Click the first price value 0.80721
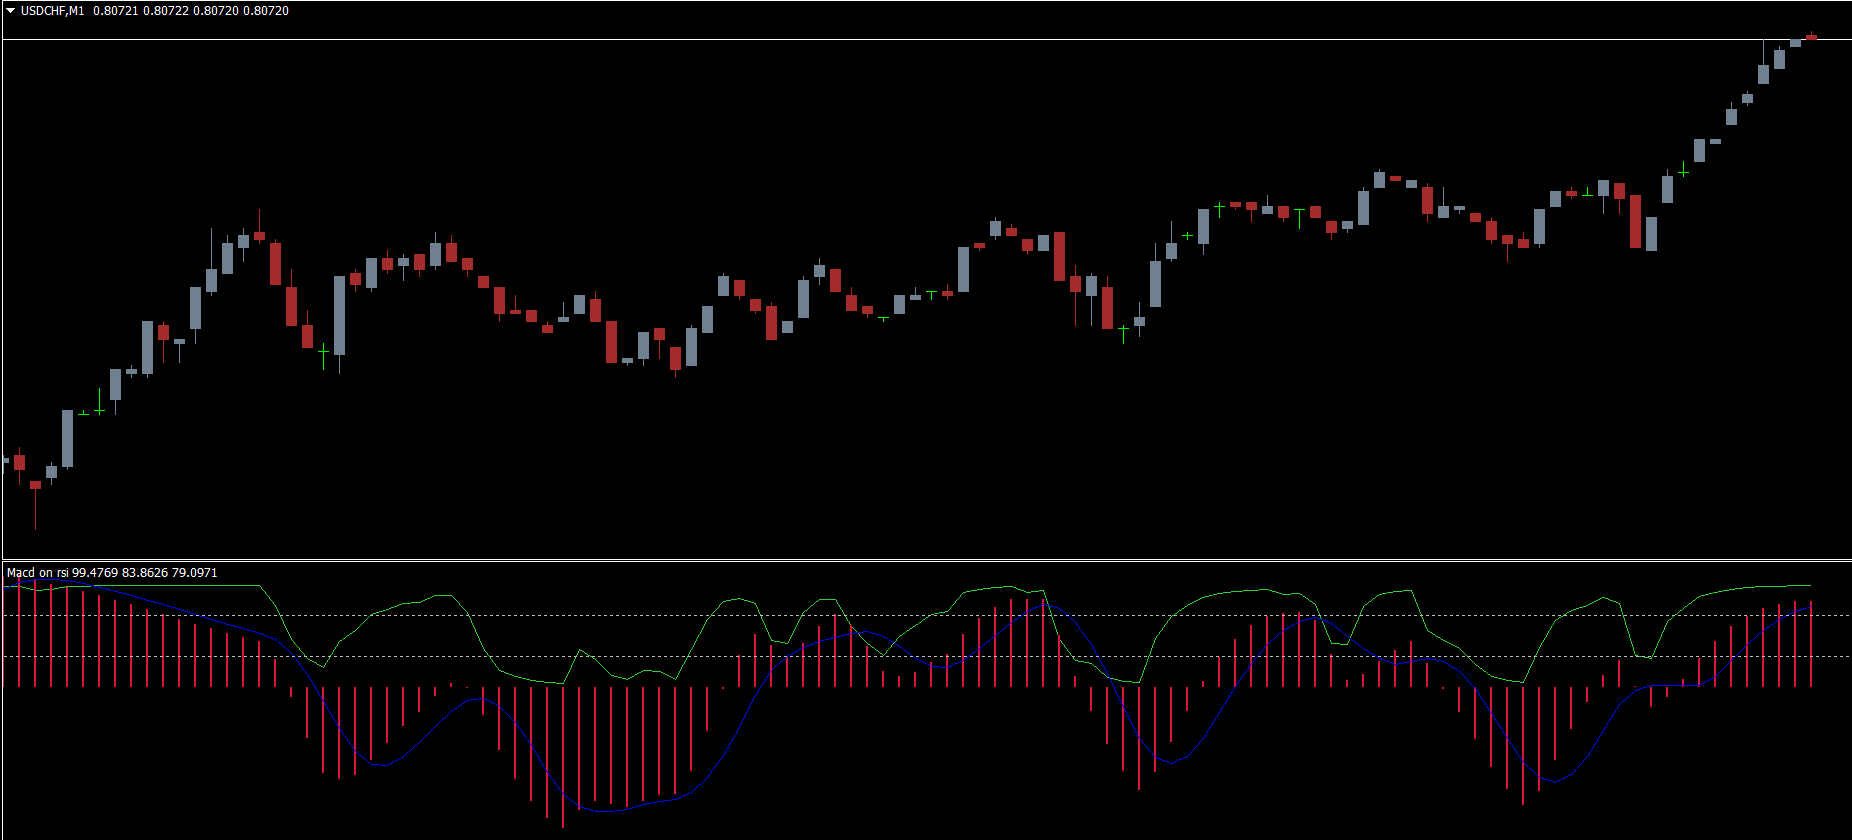 pos(115,11)
